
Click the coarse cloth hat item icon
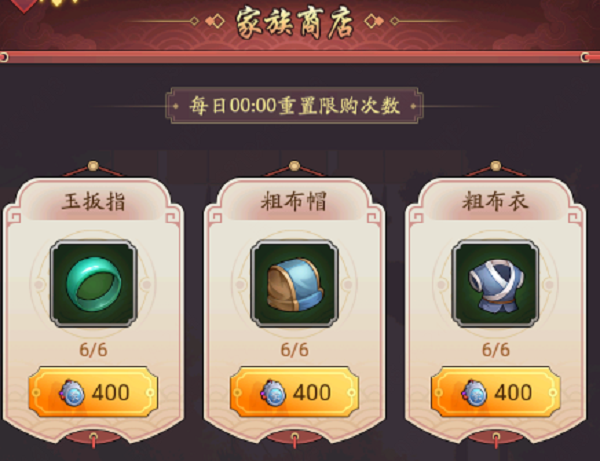(294, 283)
